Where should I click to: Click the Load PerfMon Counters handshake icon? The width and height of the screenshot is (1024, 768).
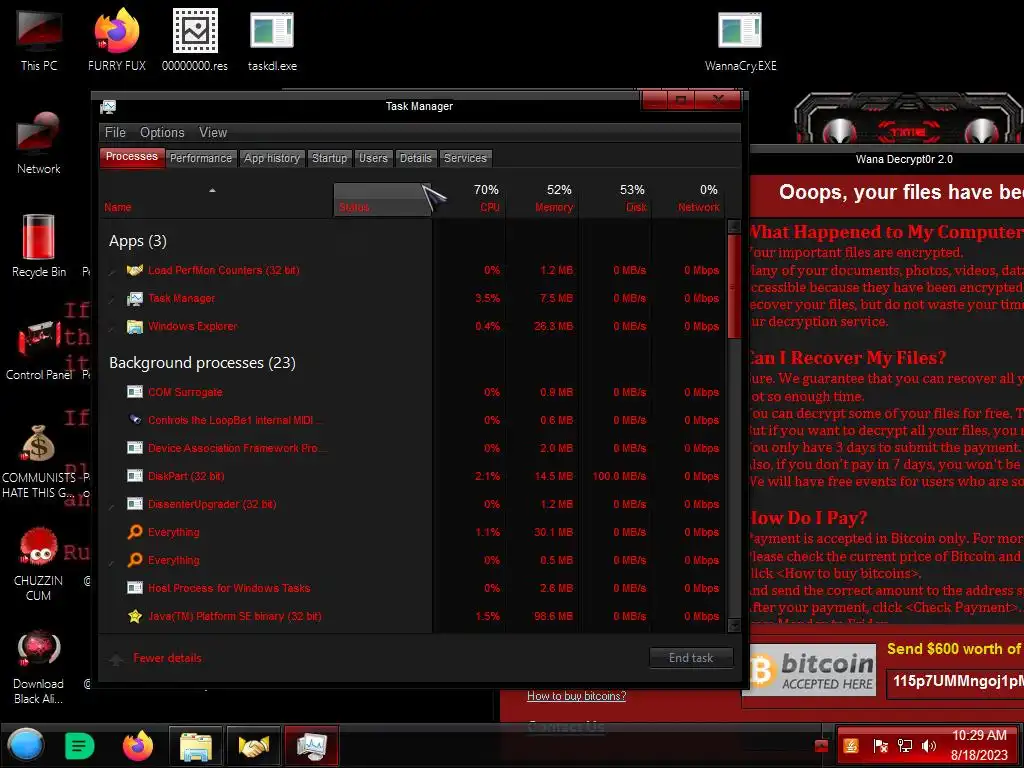click(135, 270)
